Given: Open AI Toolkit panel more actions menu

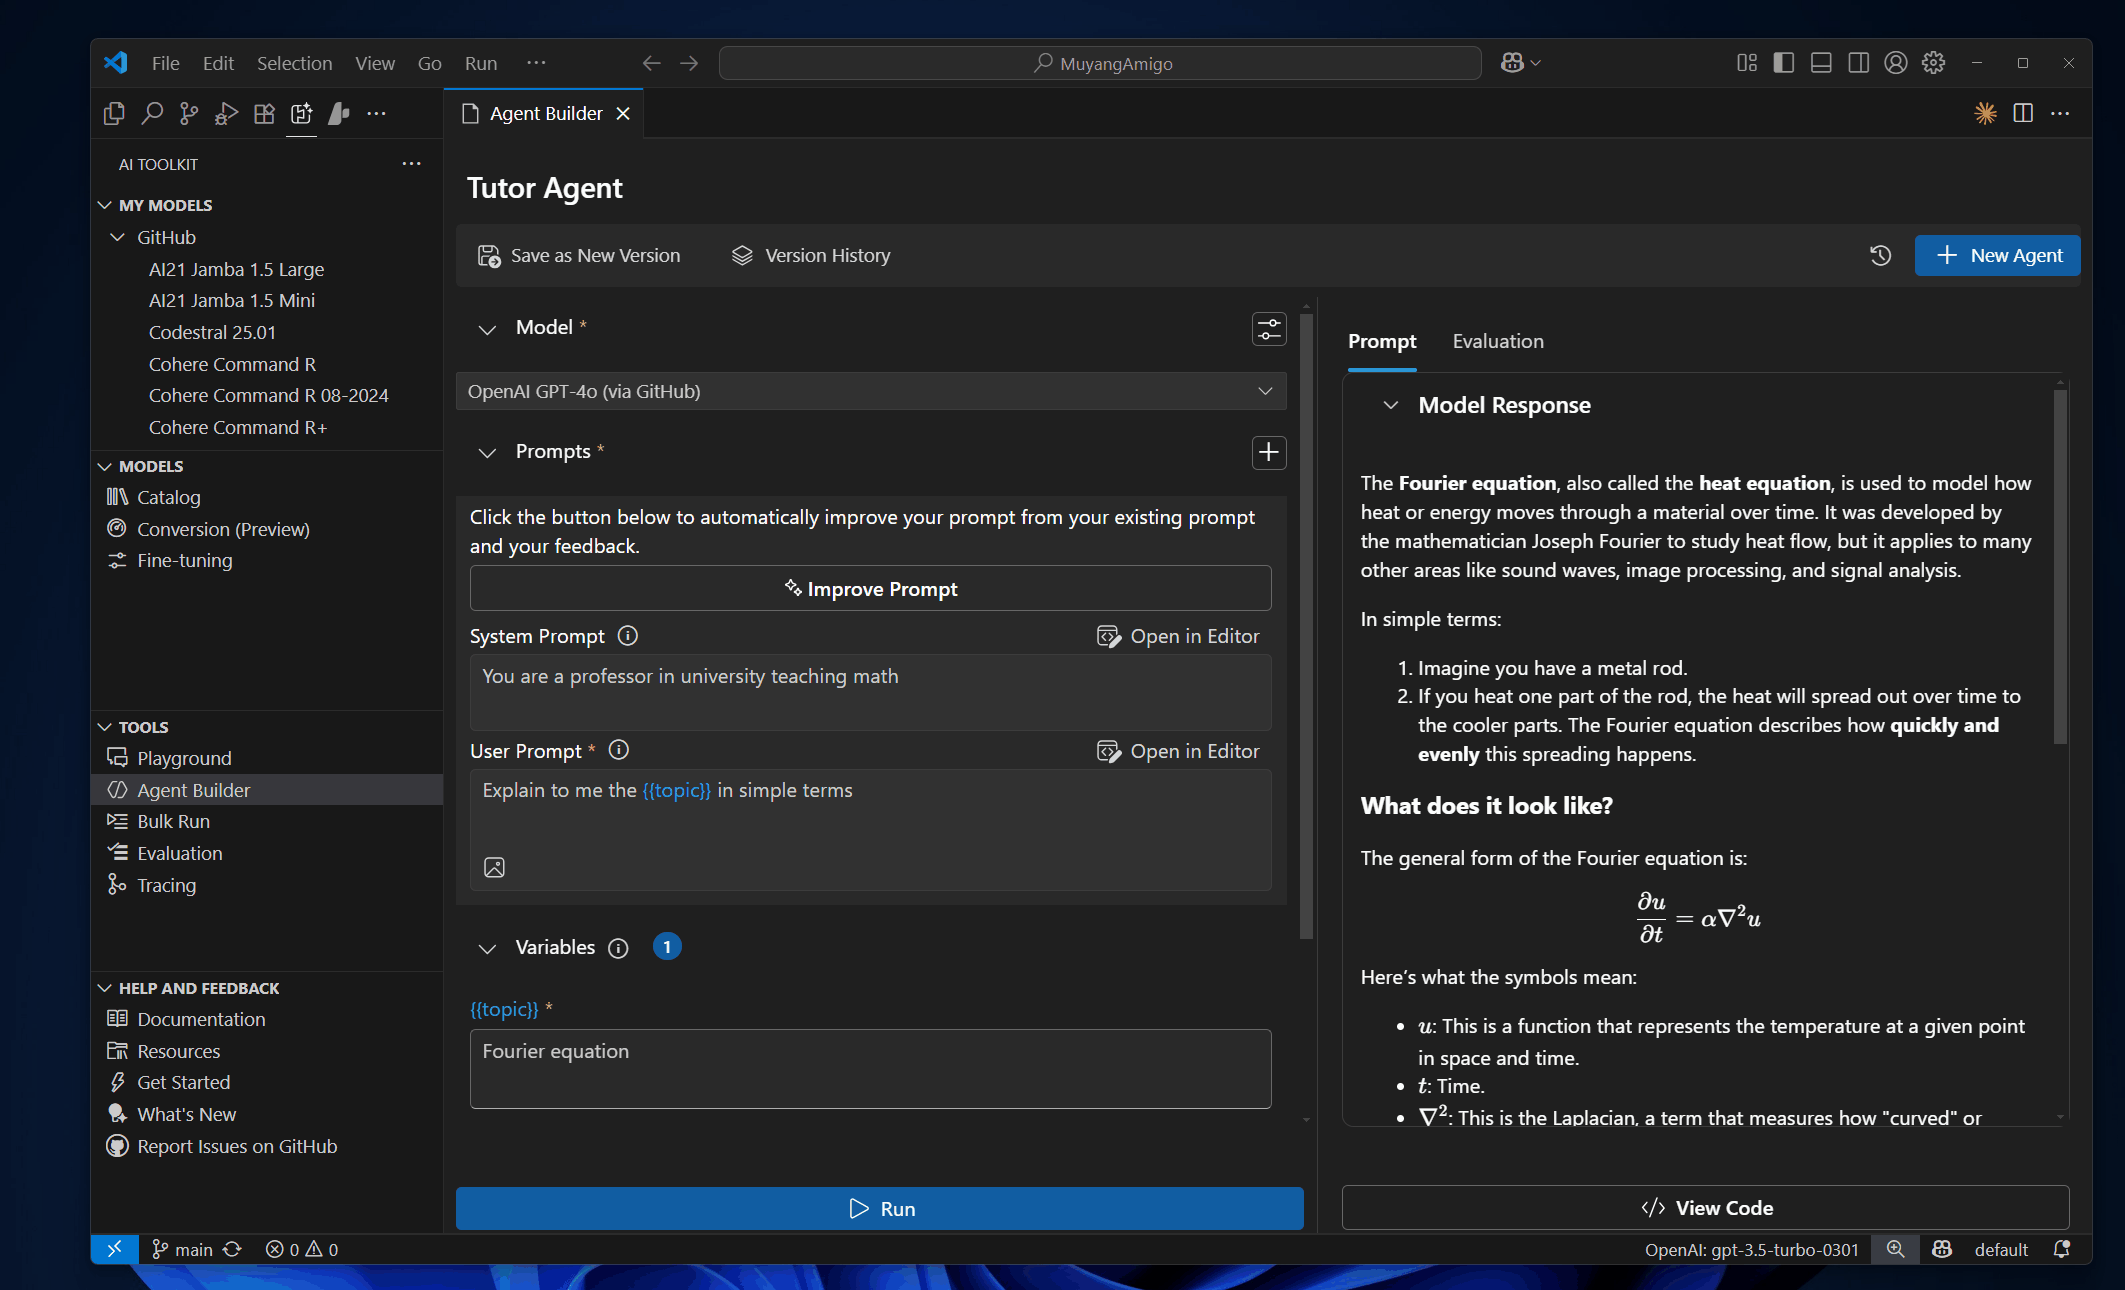Looking at the screenshot, I should 411,163.
